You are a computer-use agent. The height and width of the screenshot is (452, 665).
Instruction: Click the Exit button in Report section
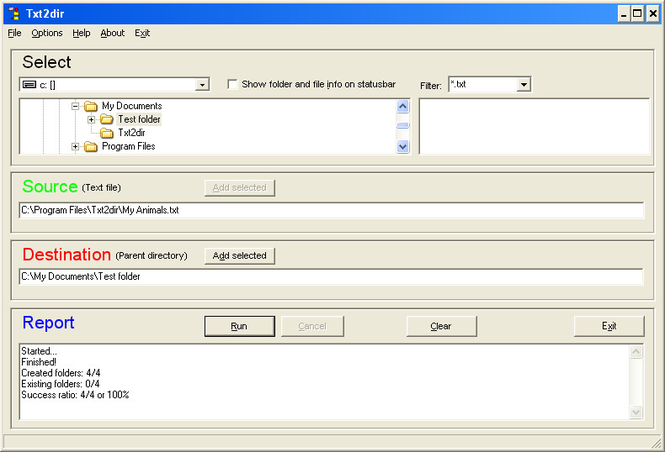pos(609,326)
